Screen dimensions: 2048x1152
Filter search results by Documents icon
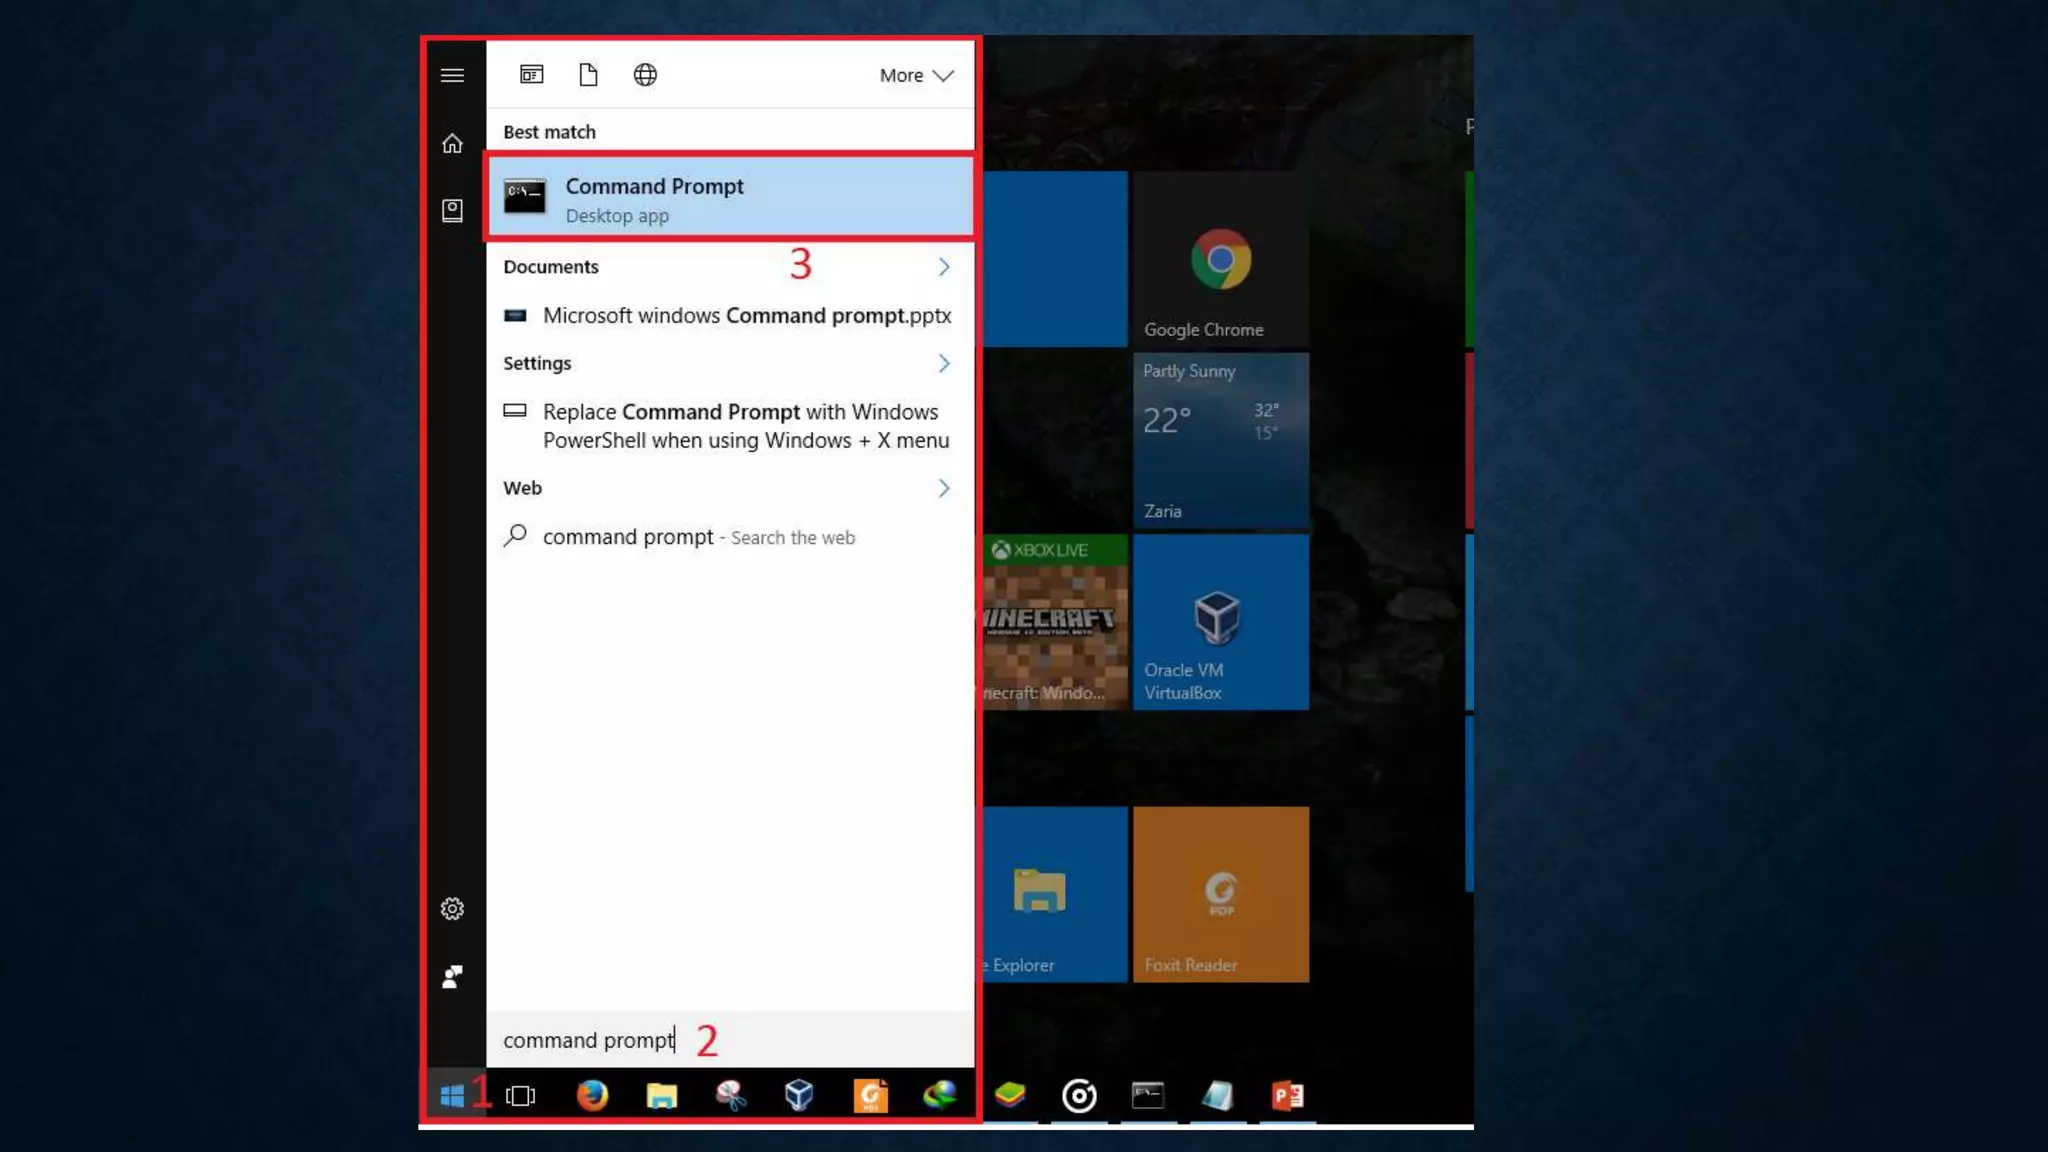(x=588, y=75)
